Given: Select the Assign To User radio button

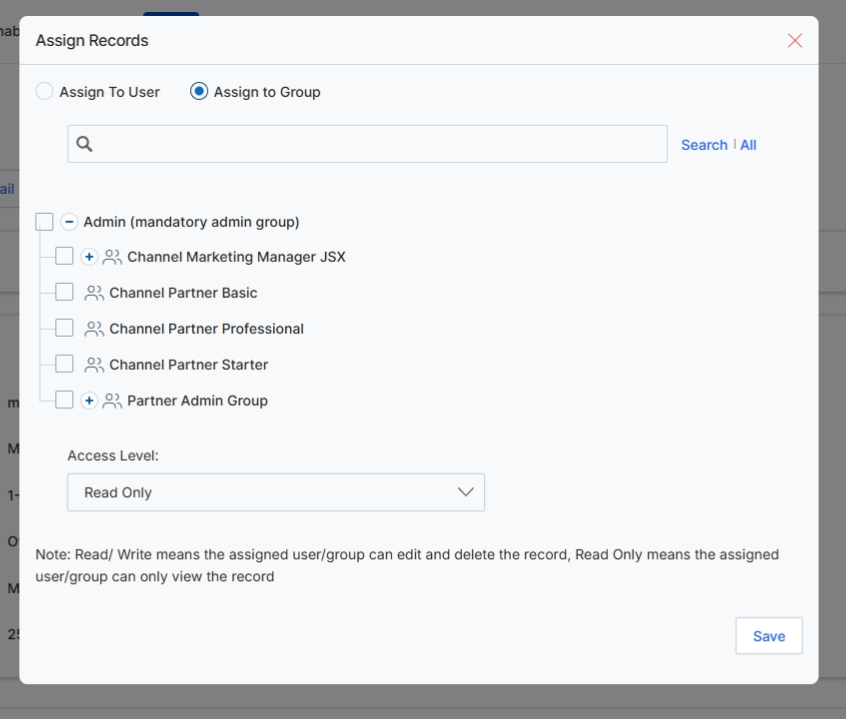Looking at the screenshot, I should 44,91.
